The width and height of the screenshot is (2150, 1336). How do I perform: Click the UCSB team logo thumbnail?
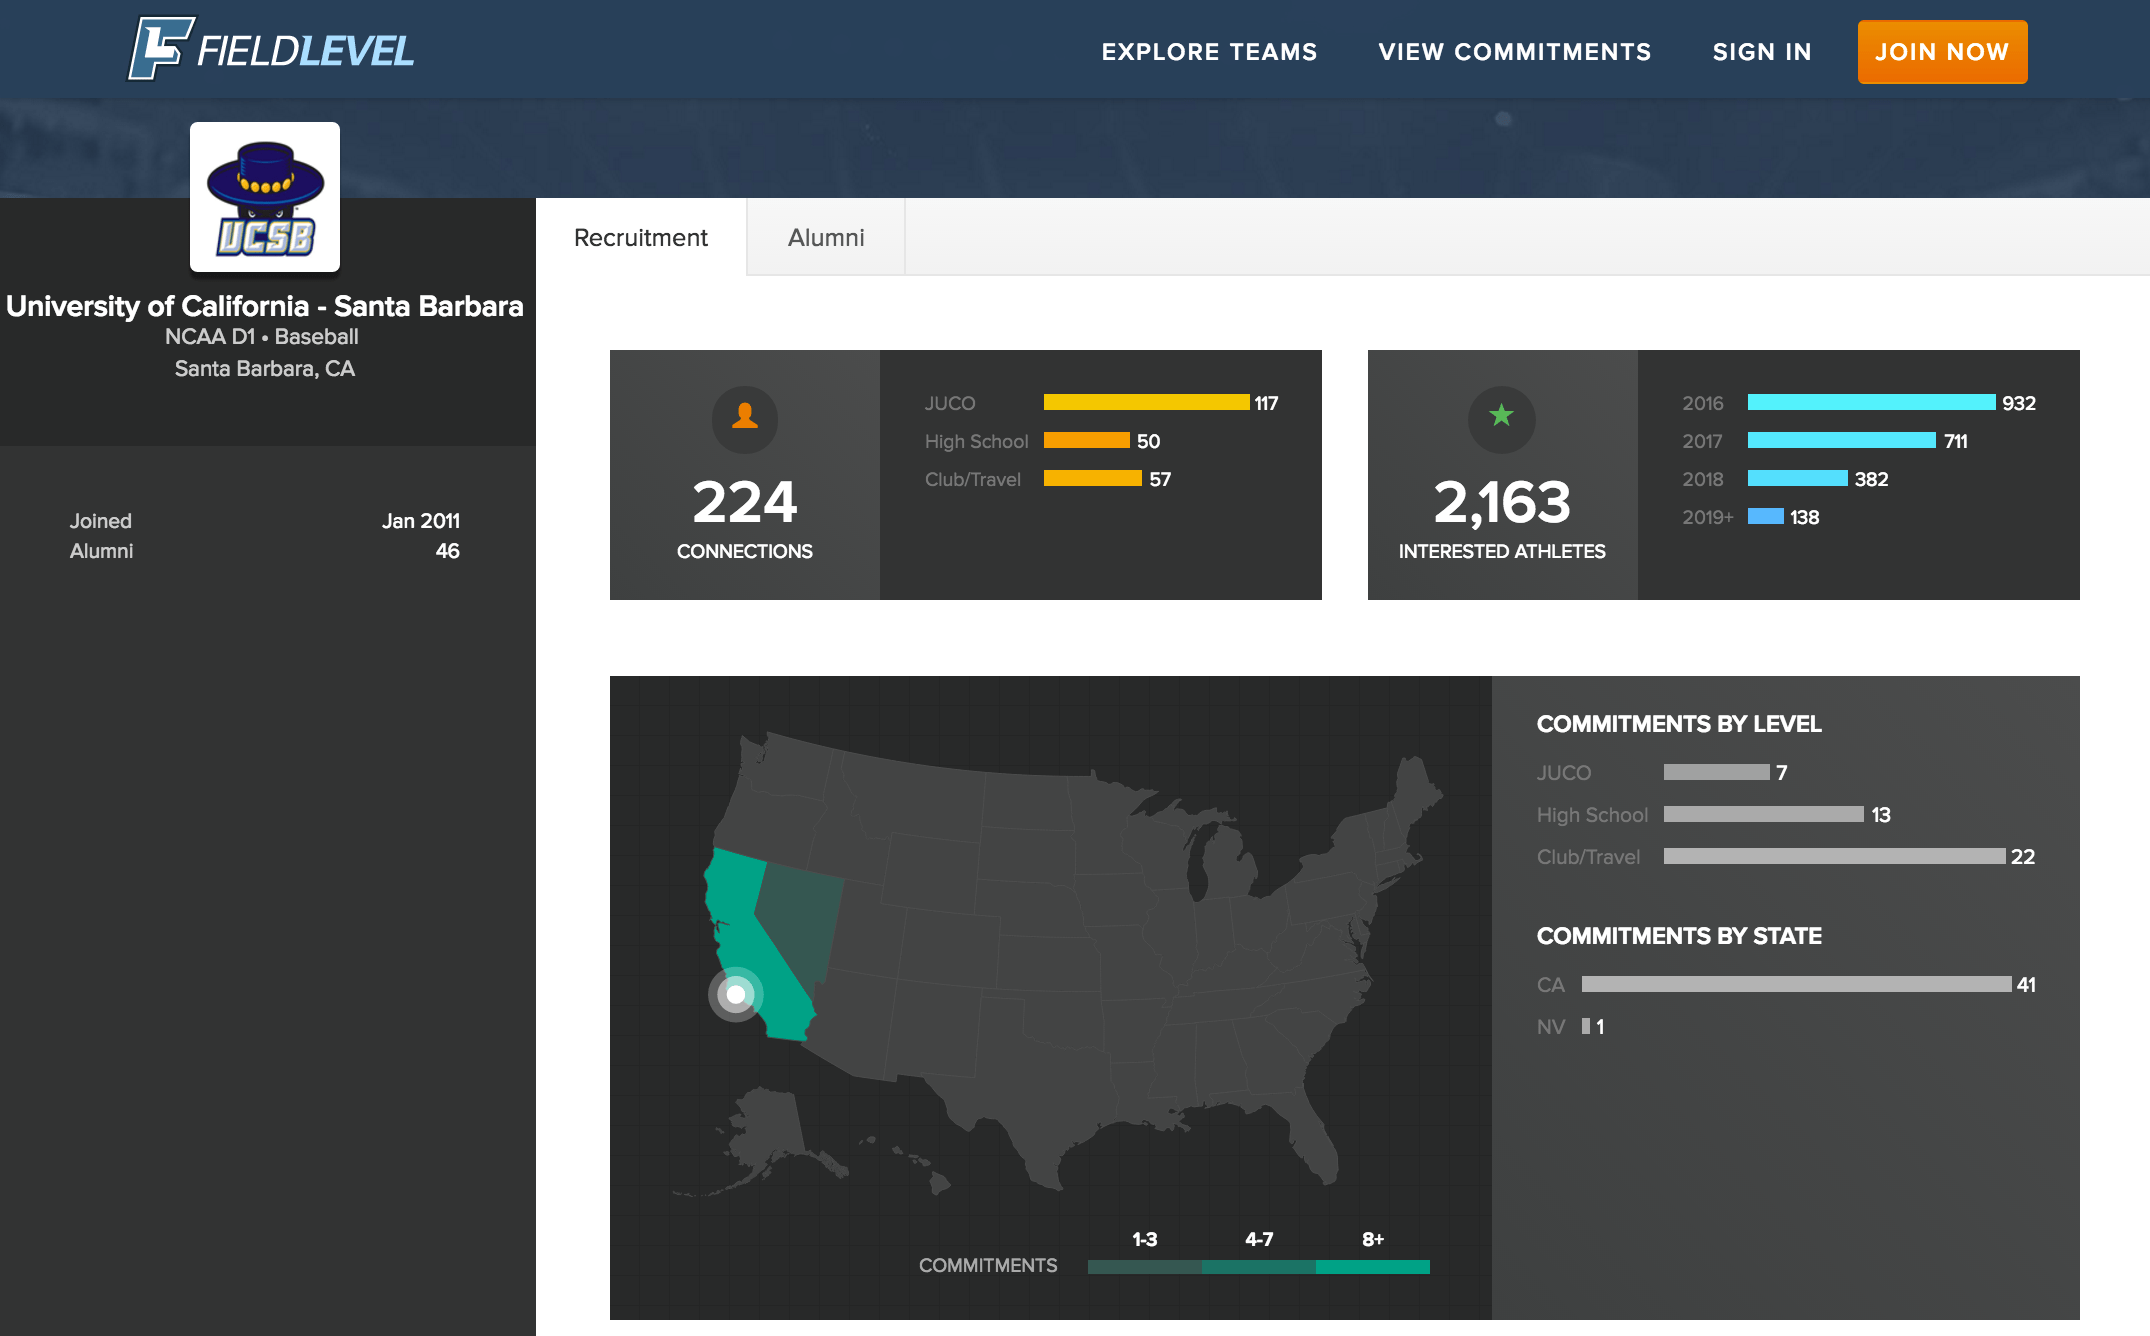265,197
